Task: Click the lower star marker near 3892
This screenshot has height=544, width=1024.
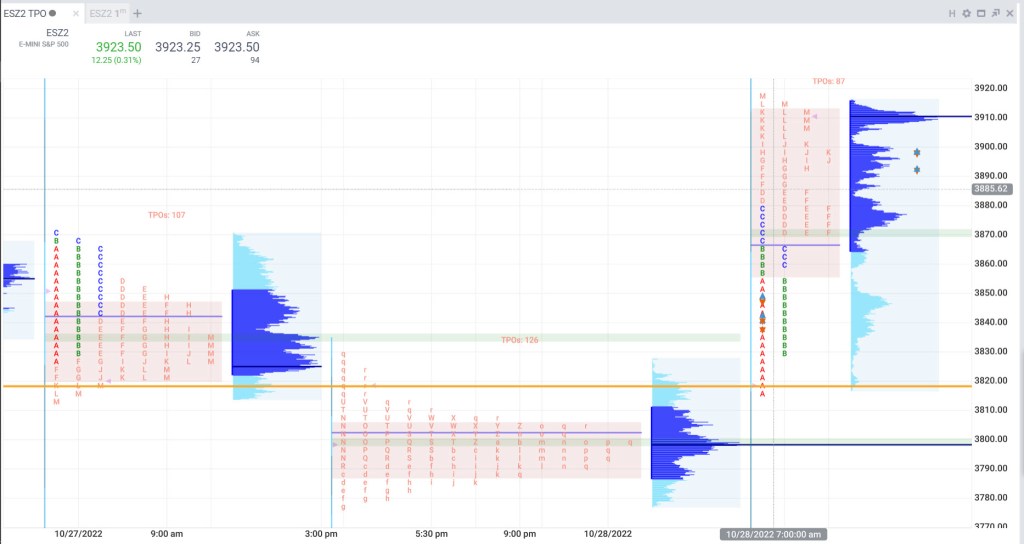Action: point(917,169)
